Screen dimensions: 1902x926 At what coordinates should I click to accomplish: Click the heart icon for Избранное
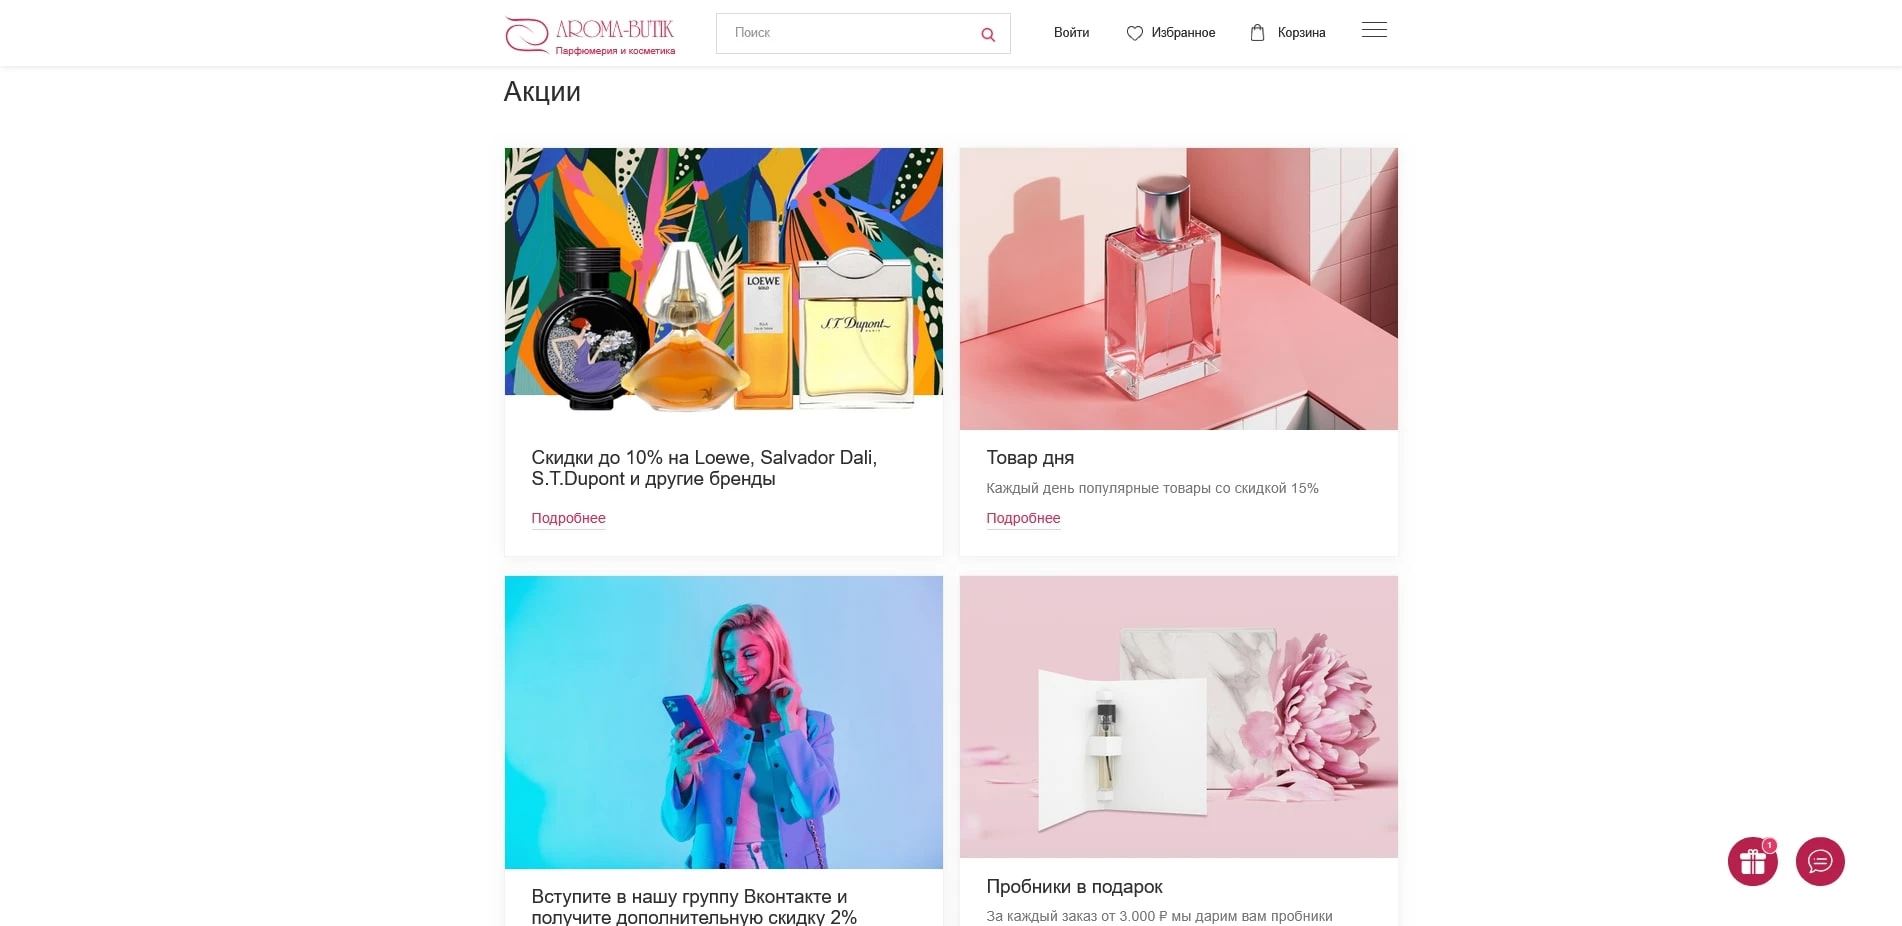point(1134,33)
